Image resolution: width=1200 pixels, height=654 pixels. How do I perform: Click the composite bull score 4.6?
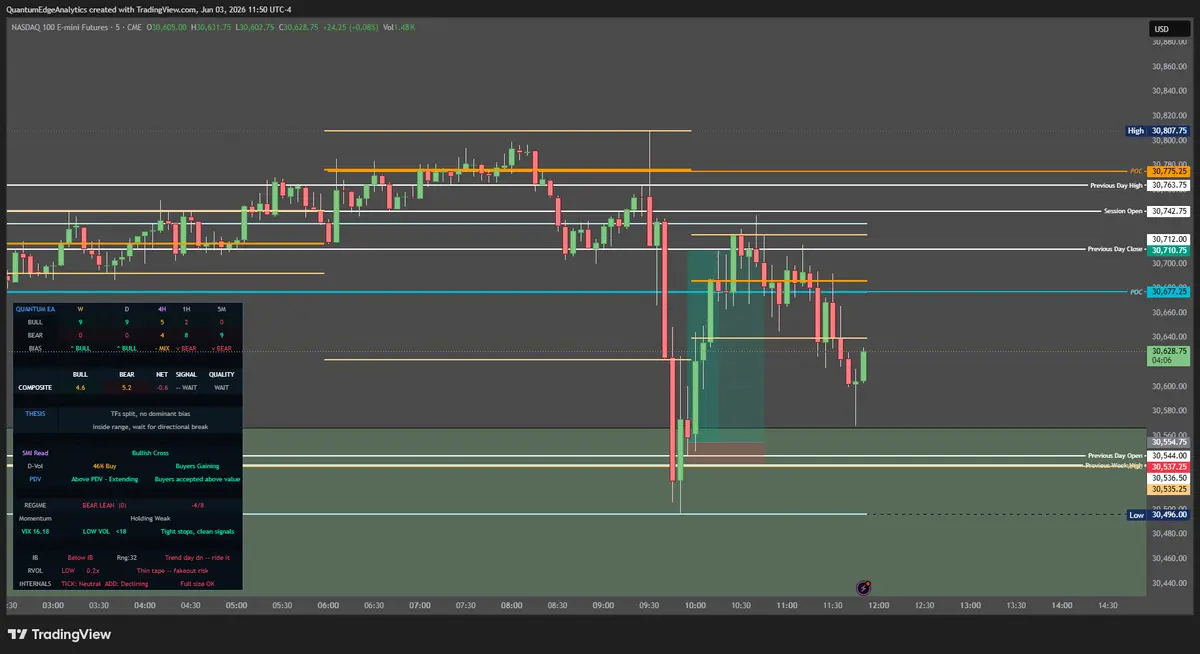tap(81, 387)
